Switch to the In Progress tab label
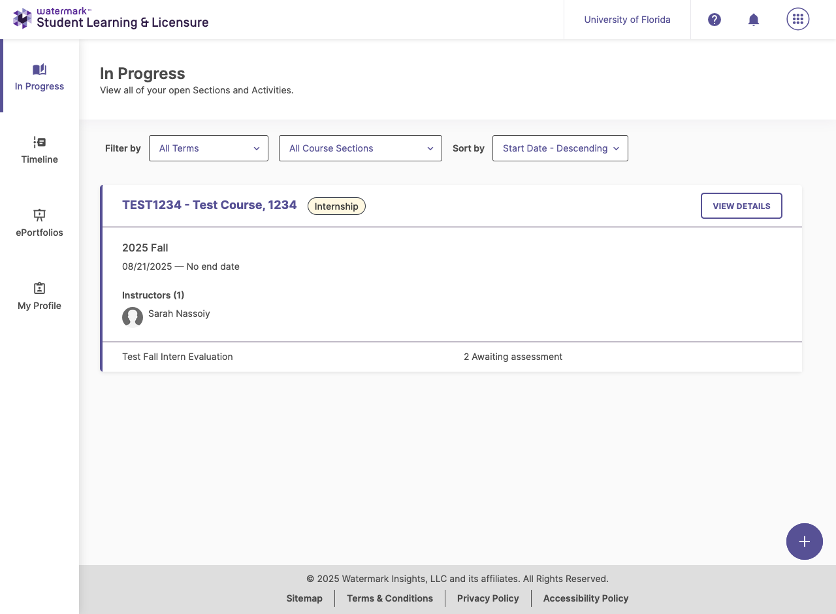836x614 pixels. (39, 86)
